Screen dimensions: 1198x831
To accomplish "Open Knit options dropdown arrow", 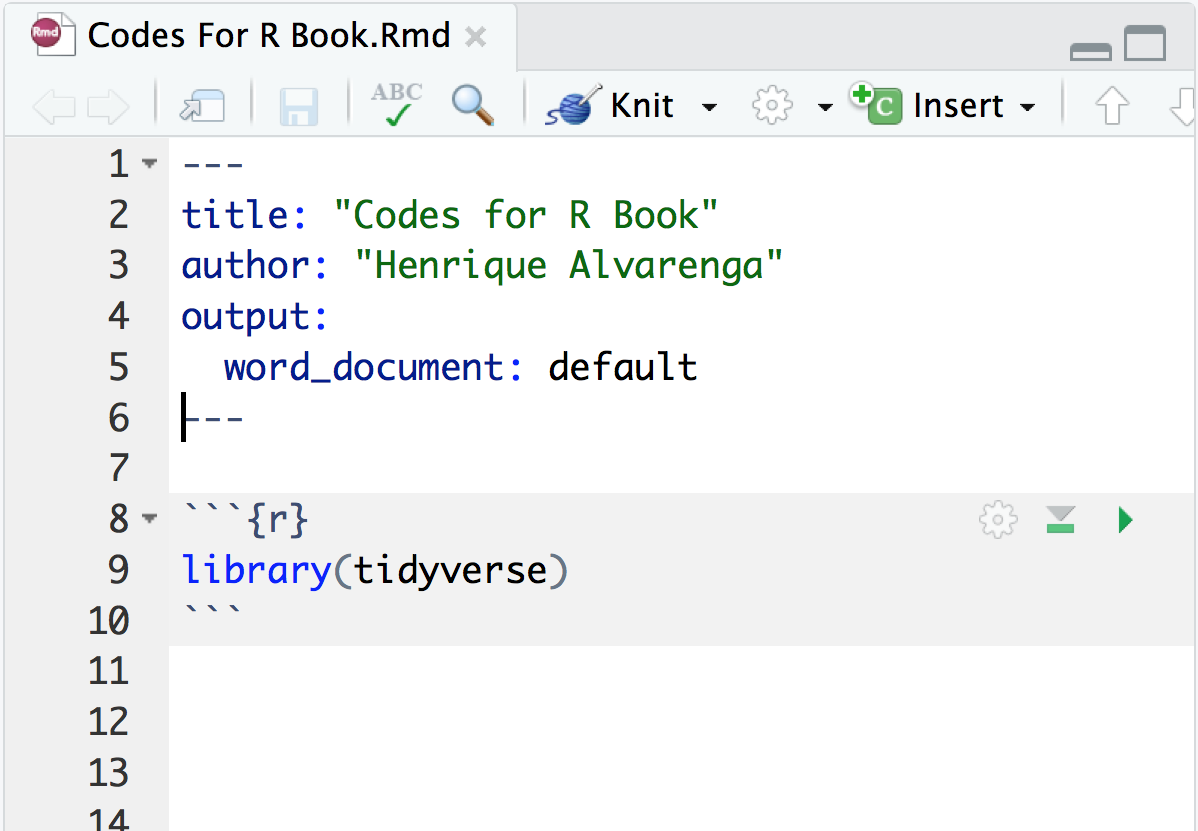I will (x=709, y=107).
